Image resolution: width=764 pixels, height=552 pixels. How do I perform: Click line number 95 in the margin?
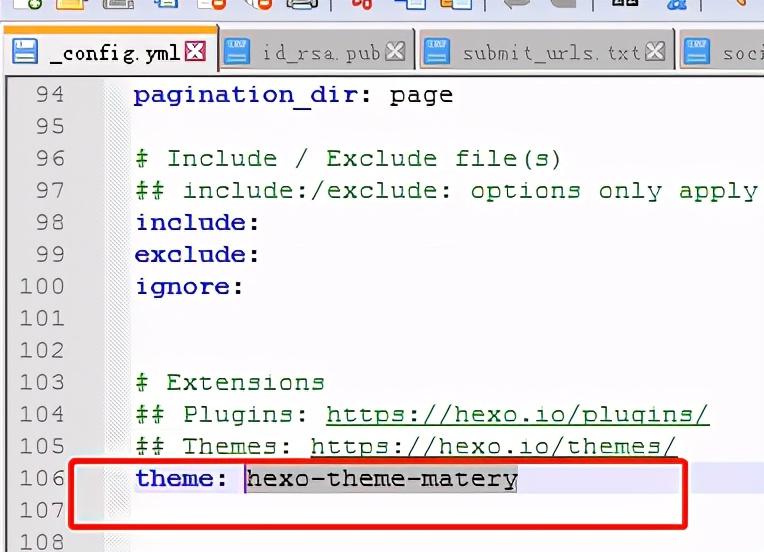[50, 127]
